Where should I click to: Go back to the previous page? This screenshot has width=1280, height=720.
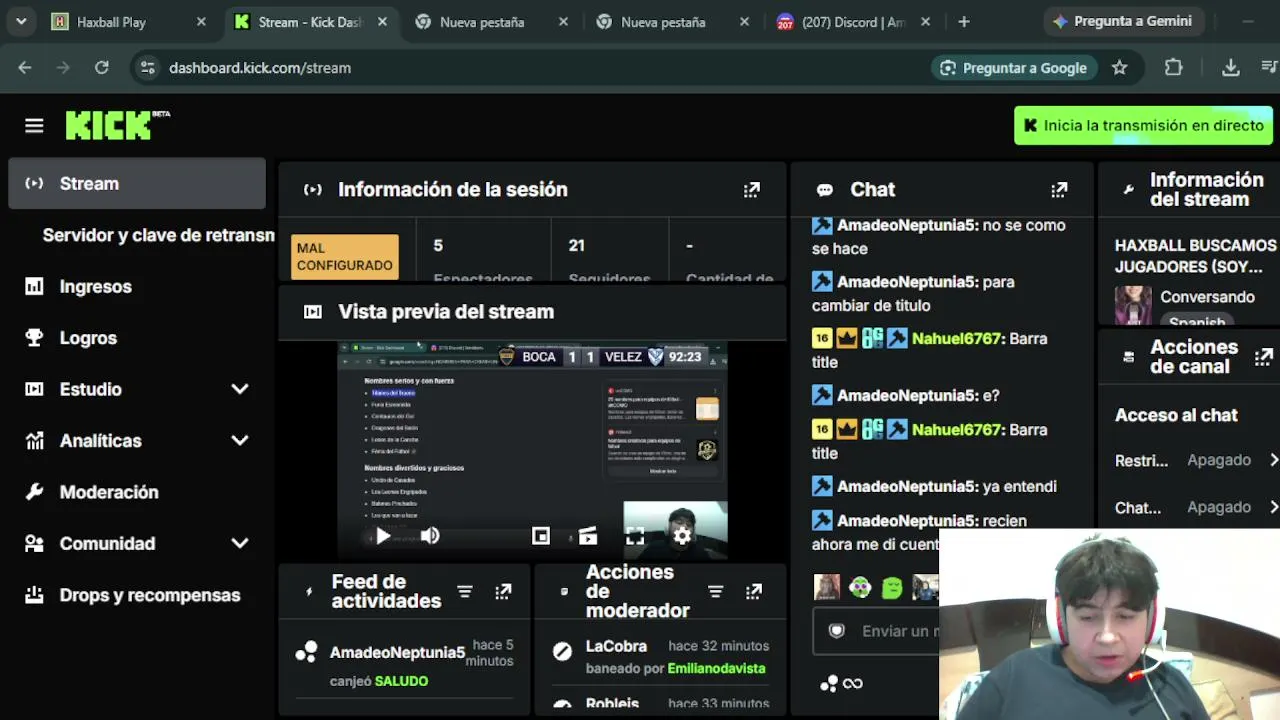pos(25,68)
